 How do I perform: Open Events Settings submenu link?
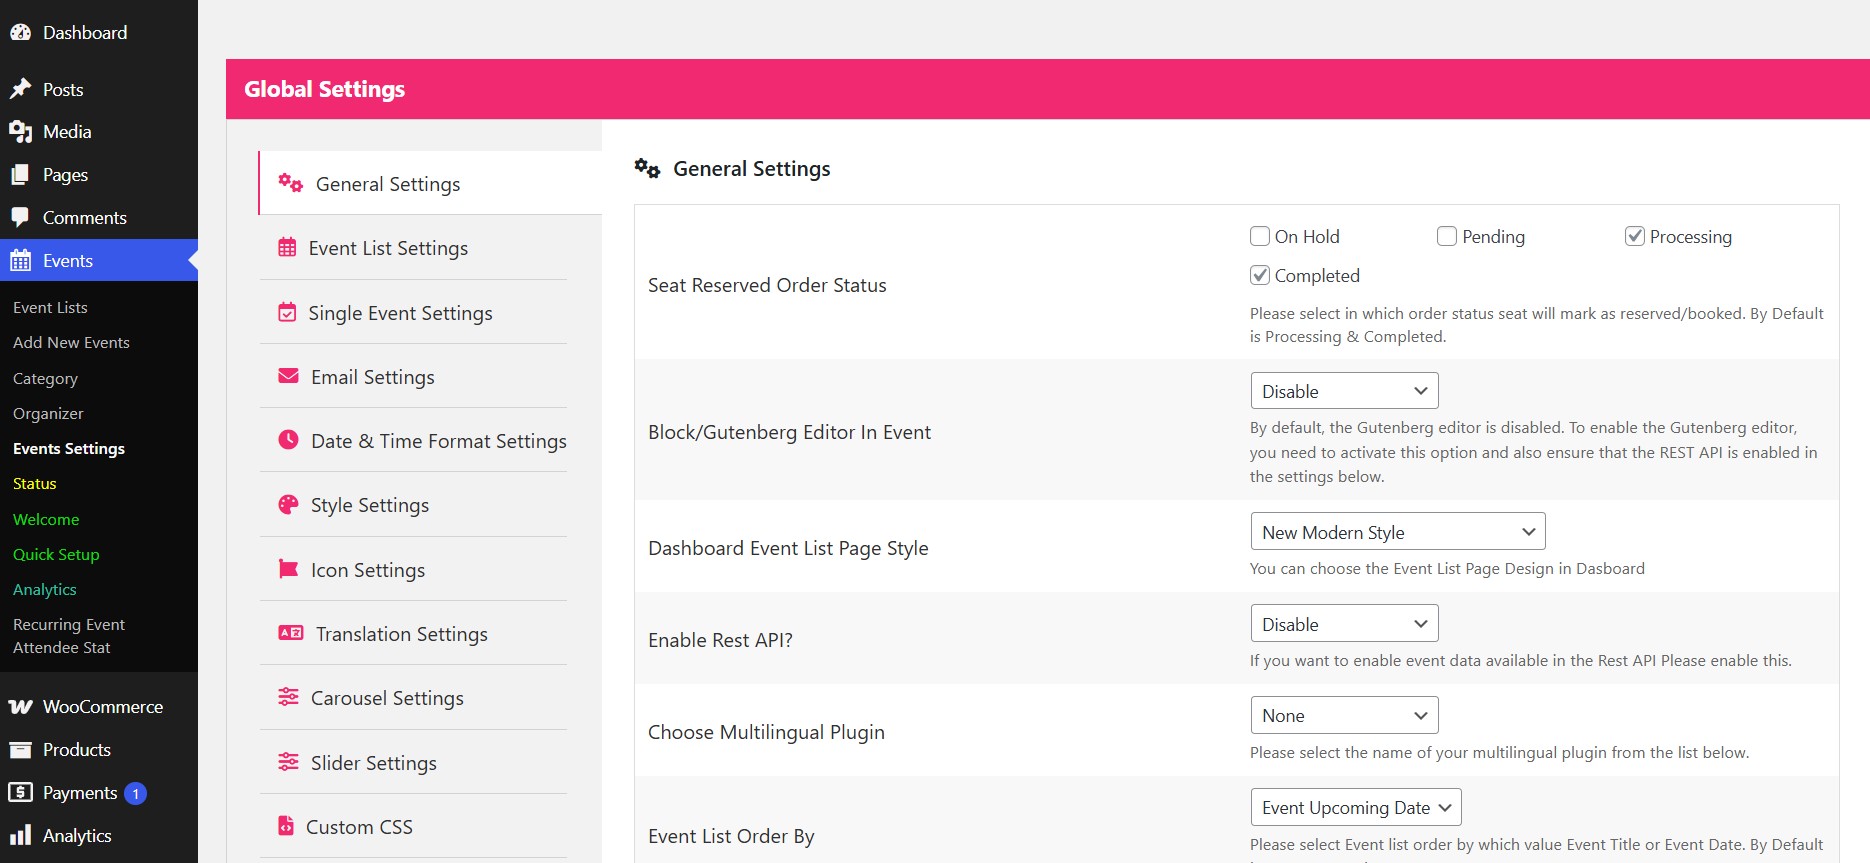coord(69,448)
